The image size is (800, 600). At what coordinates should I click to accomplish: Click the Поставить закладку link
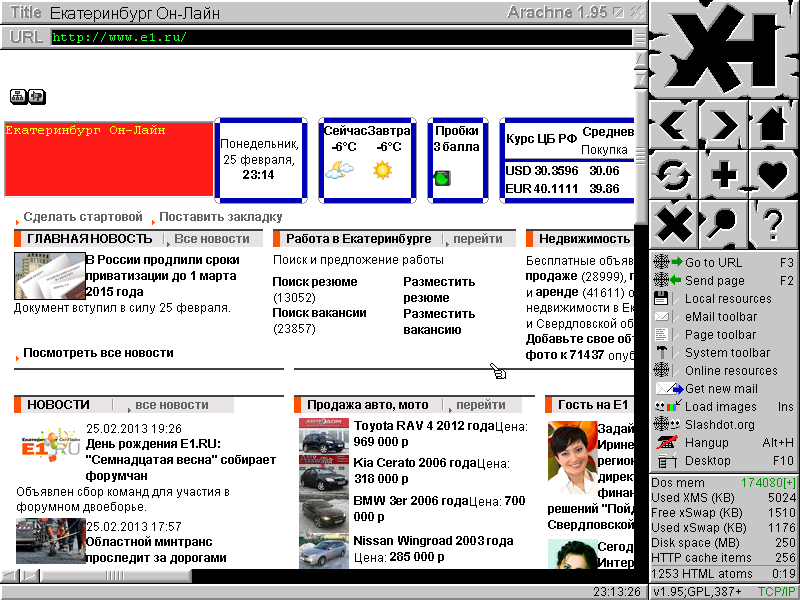(x=220, y=217)
